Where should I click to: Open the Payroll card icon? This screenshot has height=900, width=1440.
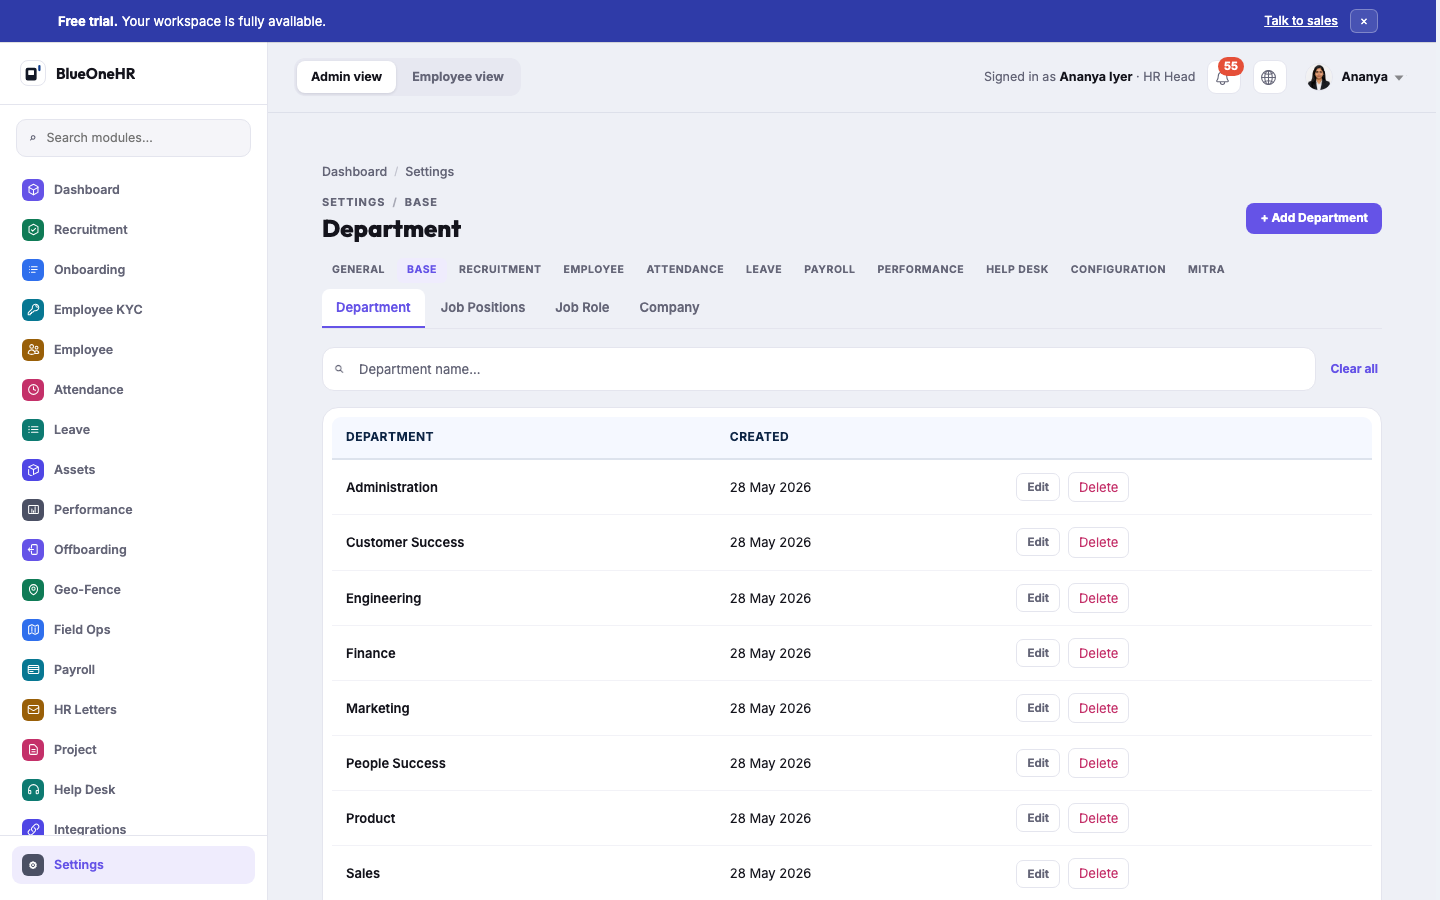point(33,669)
